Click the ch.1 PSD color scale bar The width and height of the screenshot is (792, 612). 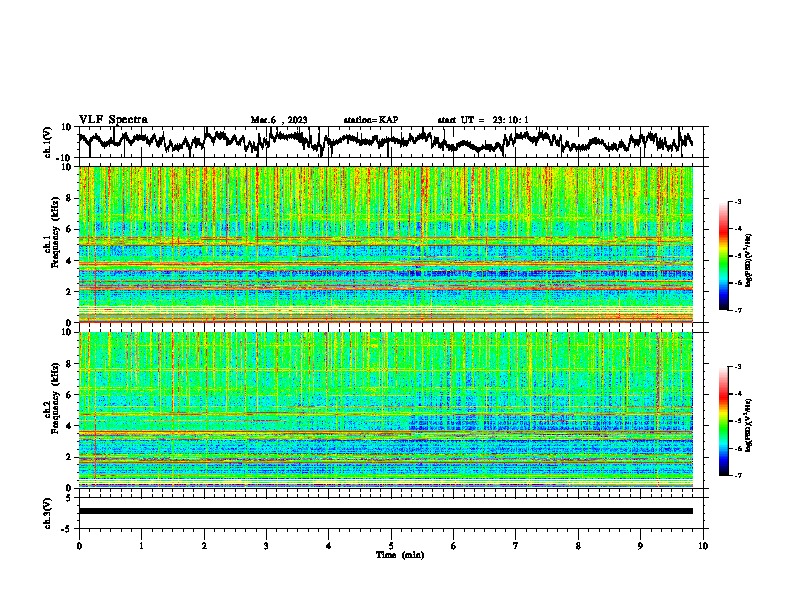(724, 256)
